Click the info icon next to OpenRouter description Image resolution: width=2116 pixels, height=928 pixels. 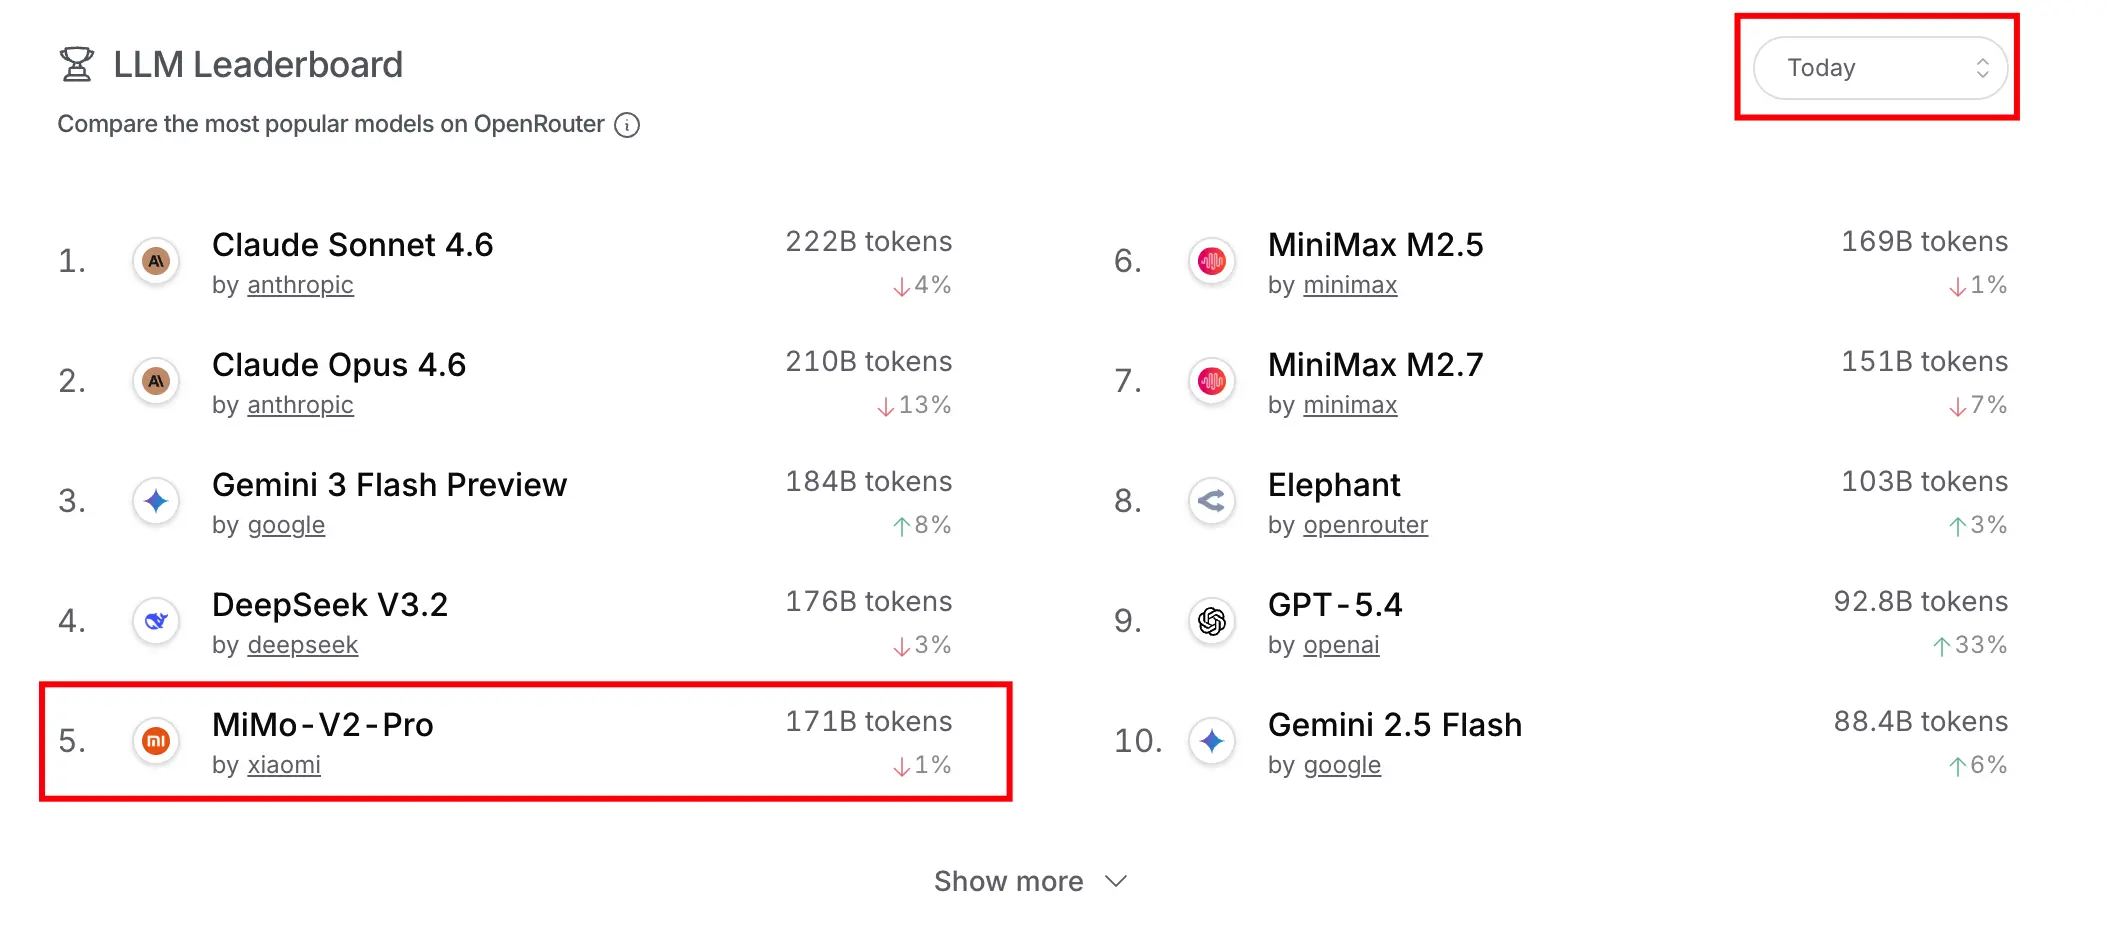(x=627, y=125)
